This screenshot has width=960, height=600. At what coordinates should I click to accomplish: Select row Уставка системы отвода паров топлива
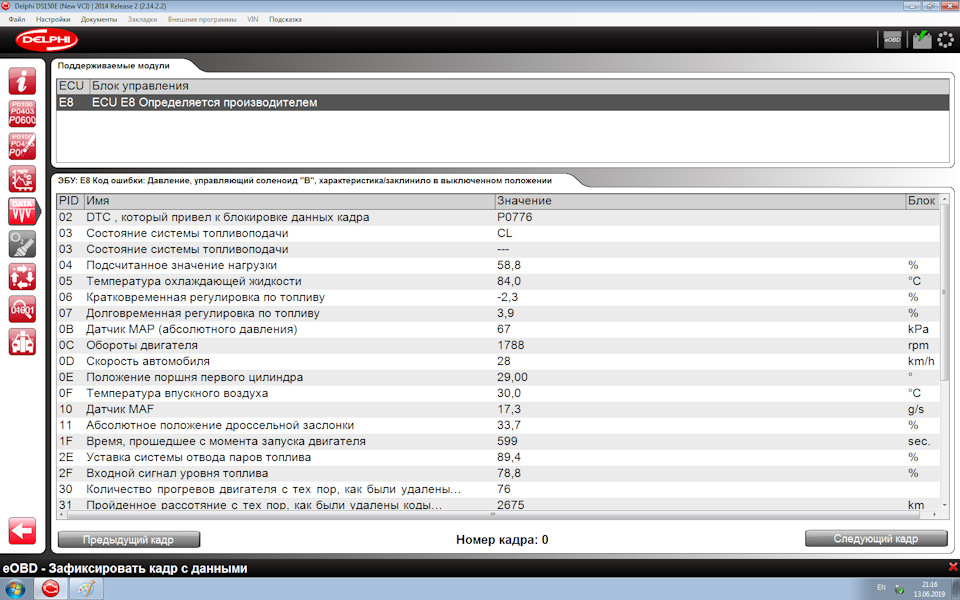[498, 457]
